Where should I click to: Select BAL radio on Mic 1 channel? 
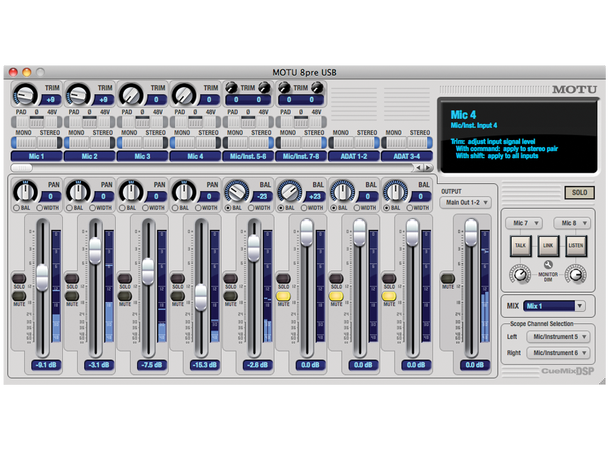pyautogui.click(x=16, y=208)
